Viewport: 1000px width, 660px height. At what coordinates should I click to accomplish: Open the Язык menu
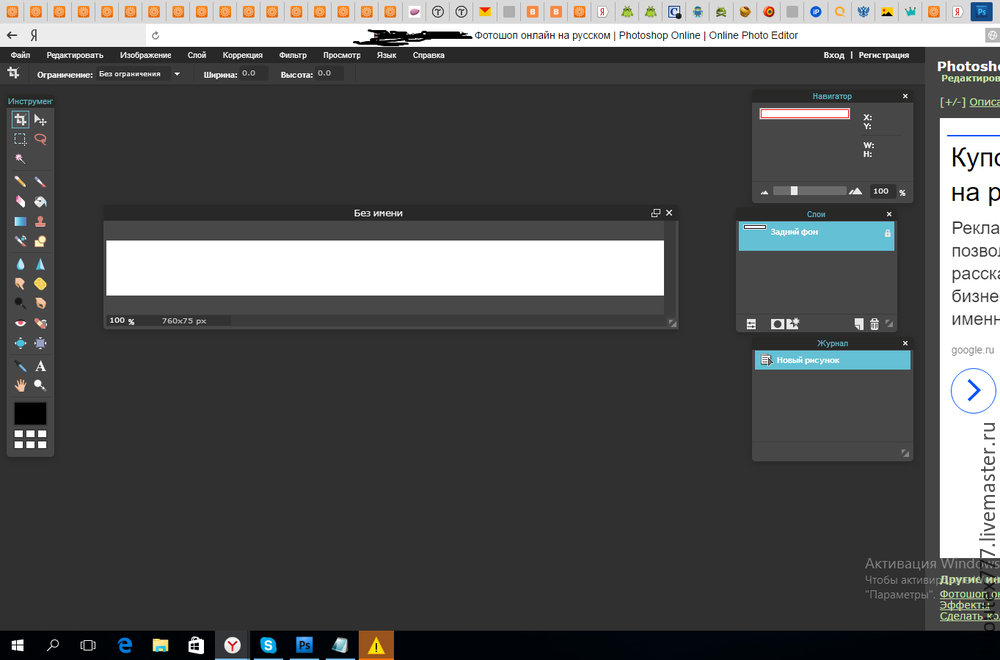386,55
